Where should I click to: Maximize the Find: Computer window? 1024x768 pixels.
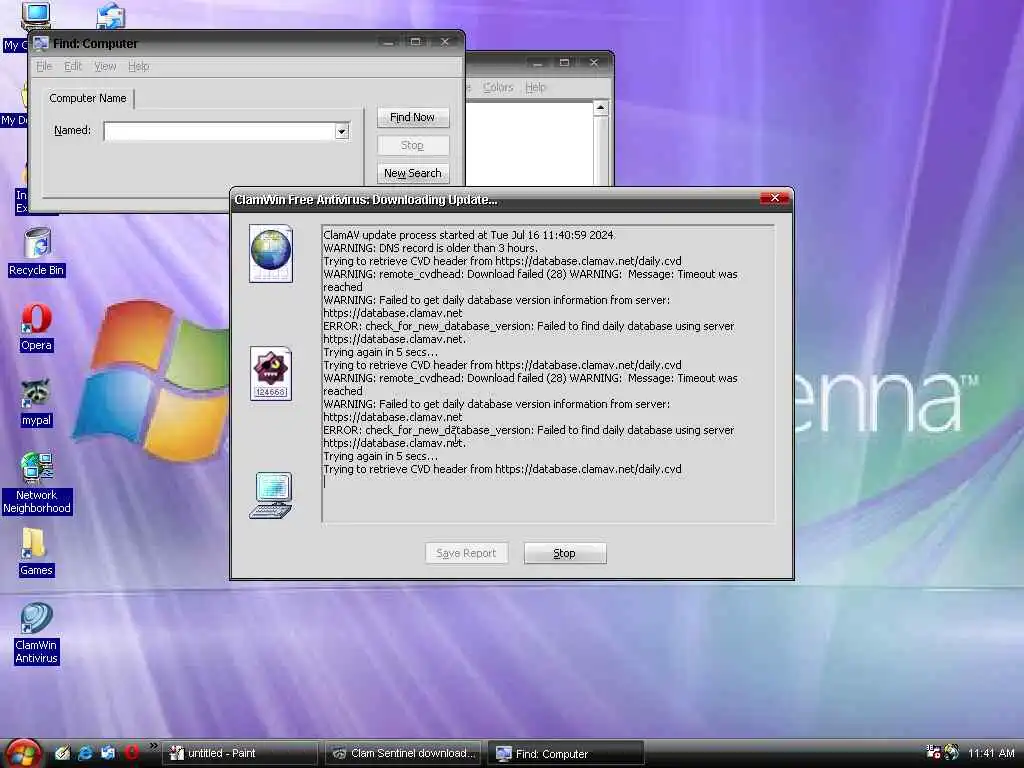point(415,42)
